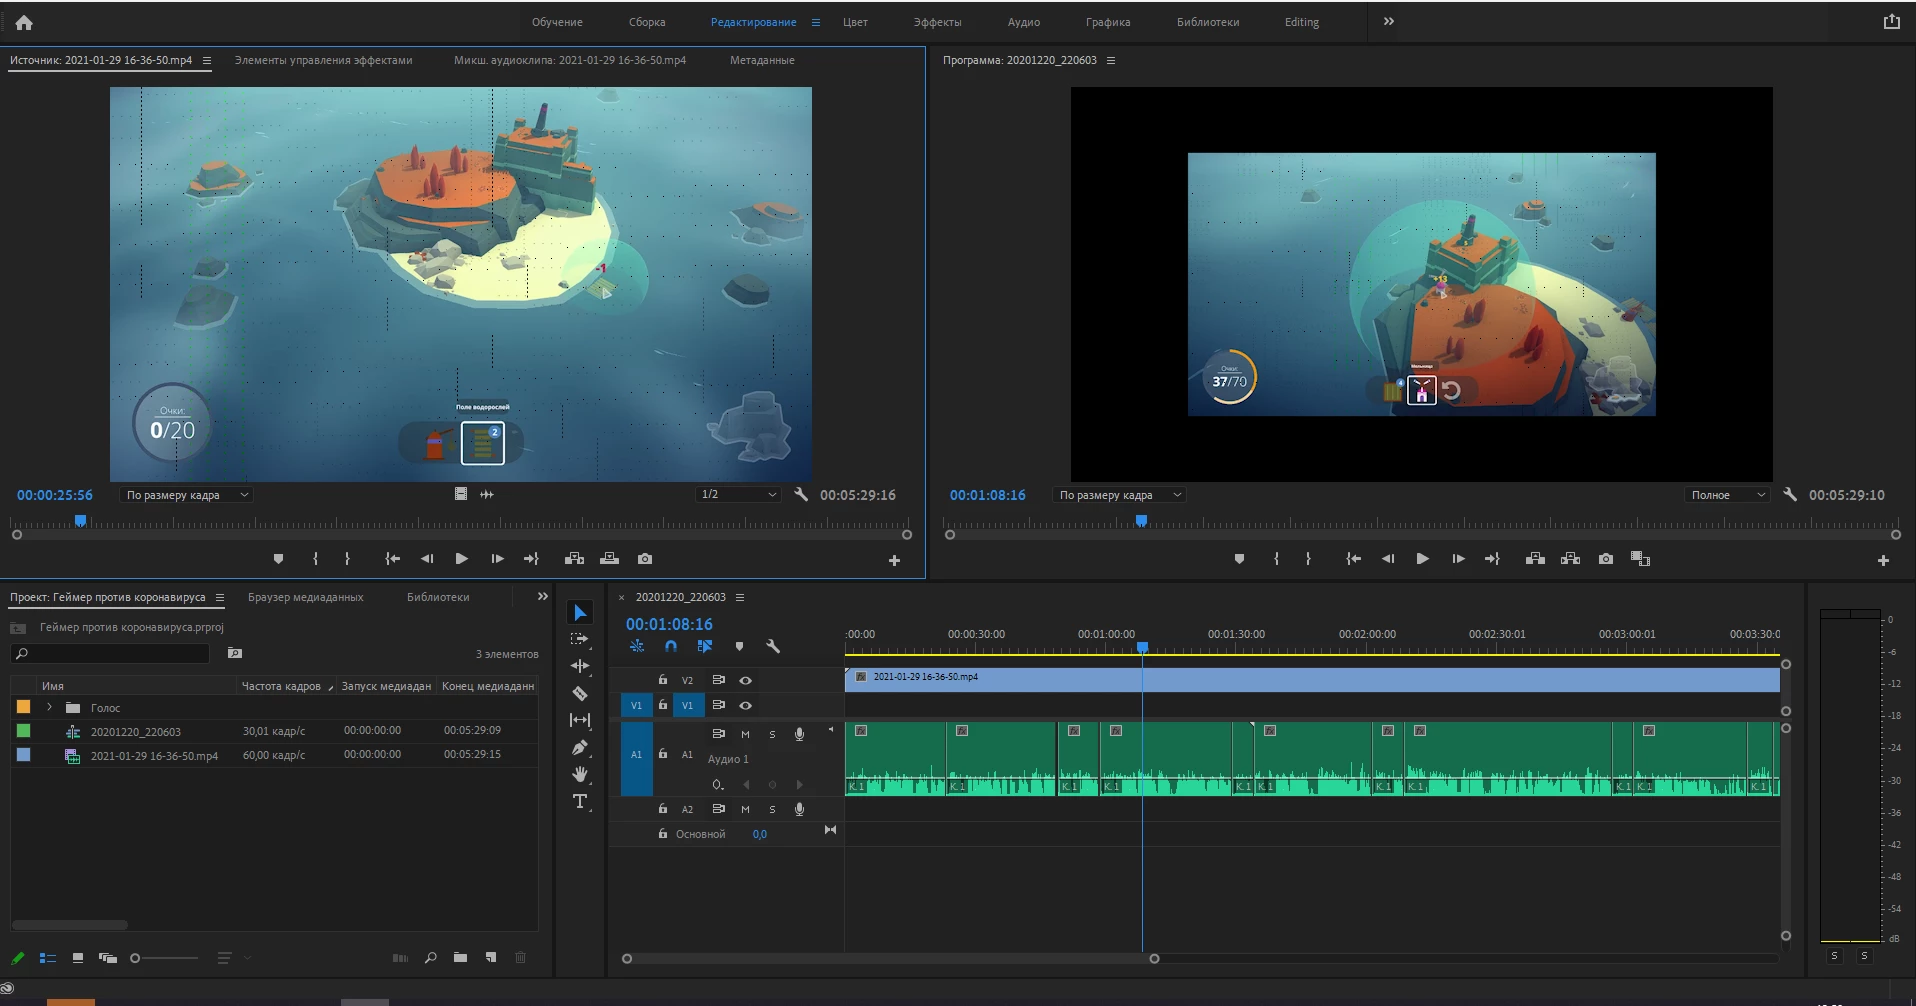Open the Program monitor zoom level dropdown
The height and width of the screenshot is (1006, 1916).
click(1120, 495)
